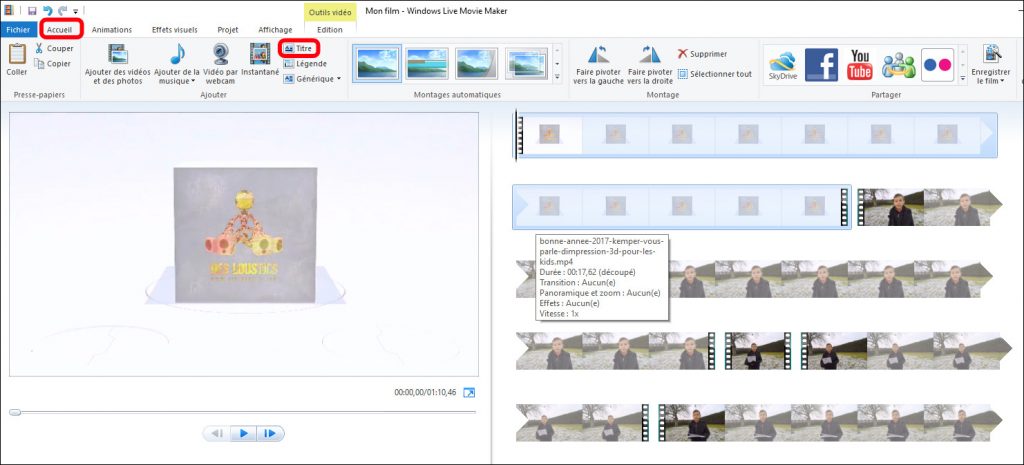Open the Effets visuels tab
1024x465 pixels.
pos(174,30)
